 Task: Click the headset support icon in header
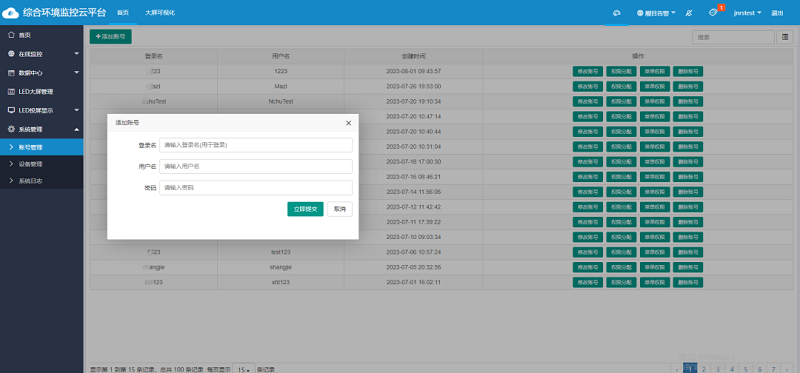click(616, 13)
